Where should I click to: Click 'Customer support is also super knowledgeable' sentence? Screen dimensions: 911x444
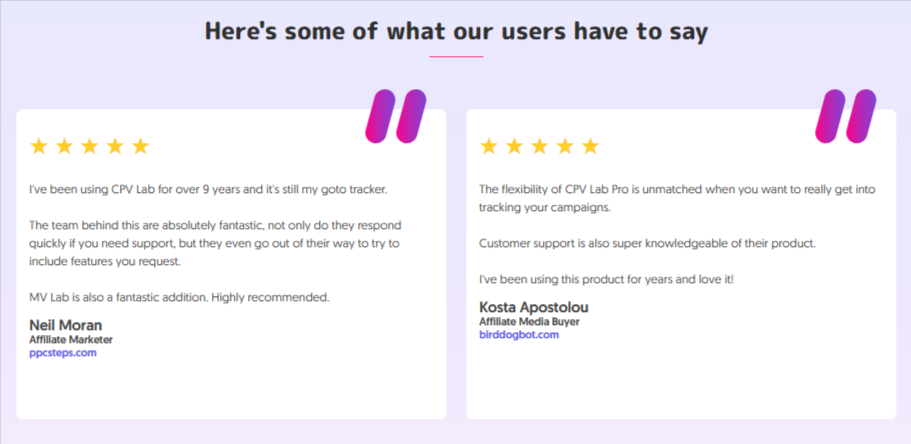[648, 244]
